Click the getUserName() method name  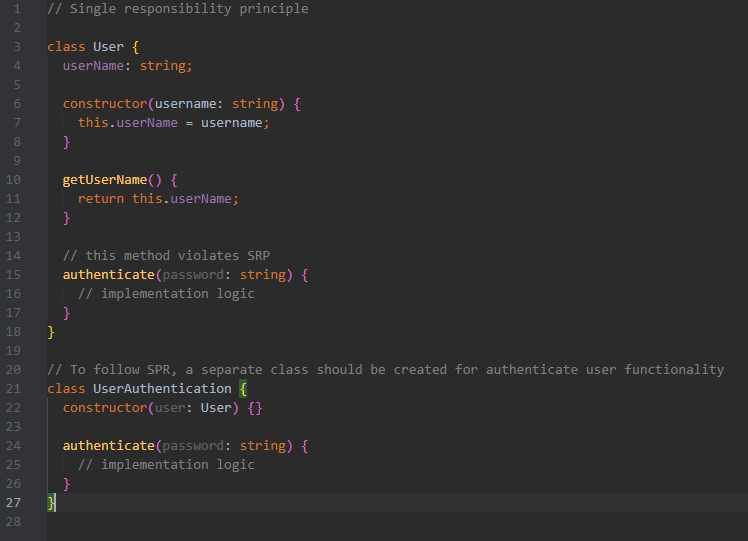tap(105, 180)
